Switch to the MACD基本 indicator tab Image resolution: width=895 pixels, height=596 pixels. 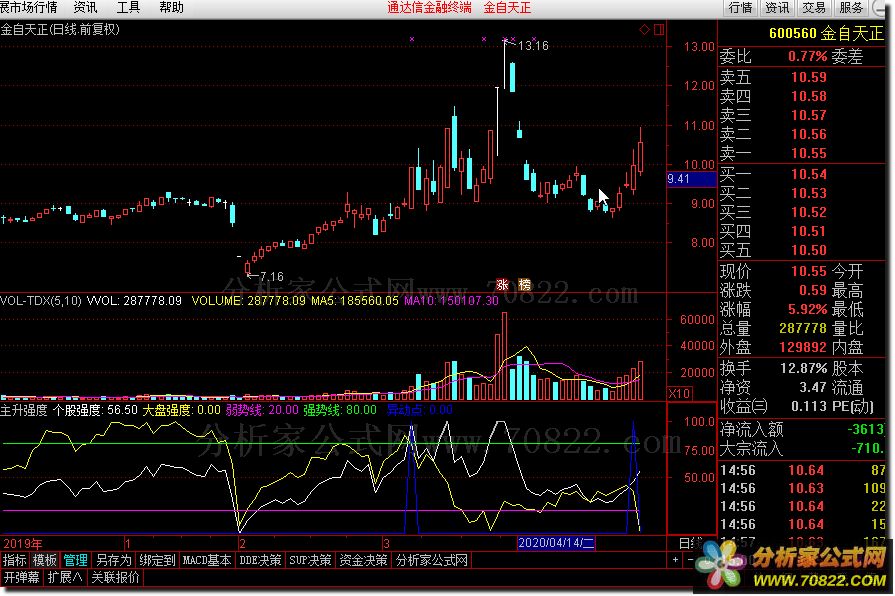207,560
